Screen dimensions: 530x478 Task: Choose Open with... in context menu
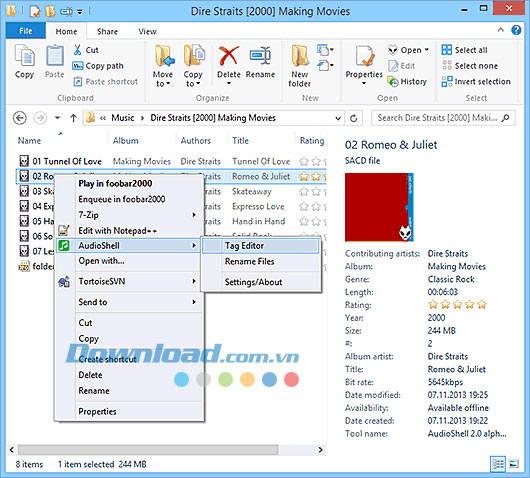101,261
